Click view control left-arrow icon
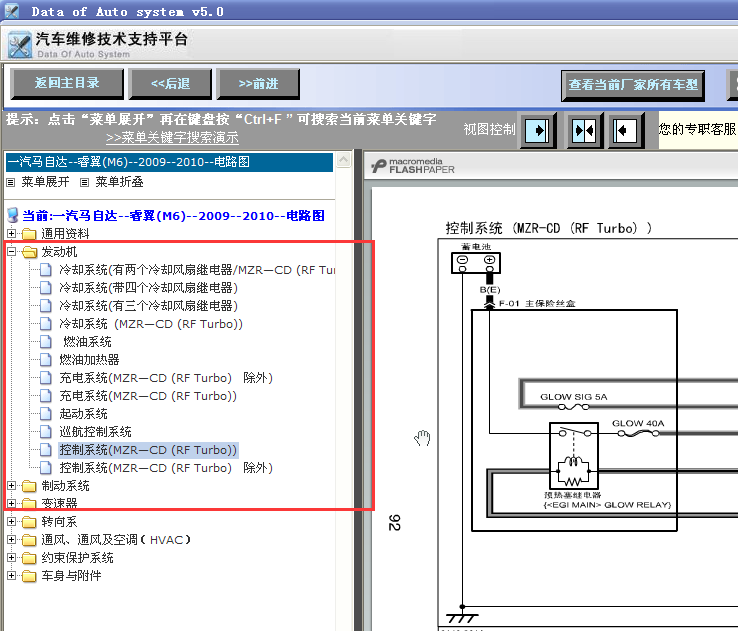The height and width of the screenshot is (631, 738). coord(626,130)
